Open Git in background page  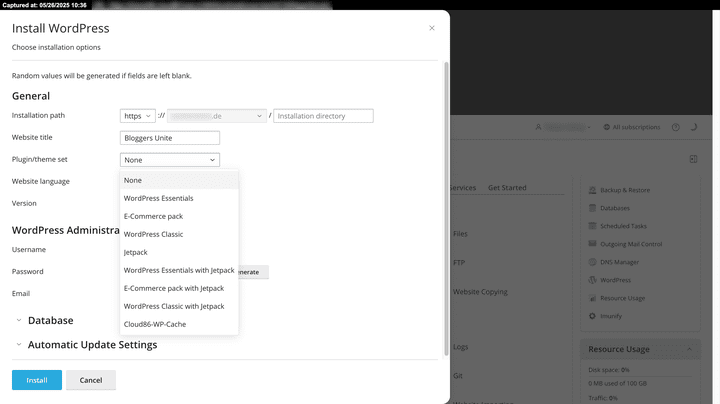point(457,376)
